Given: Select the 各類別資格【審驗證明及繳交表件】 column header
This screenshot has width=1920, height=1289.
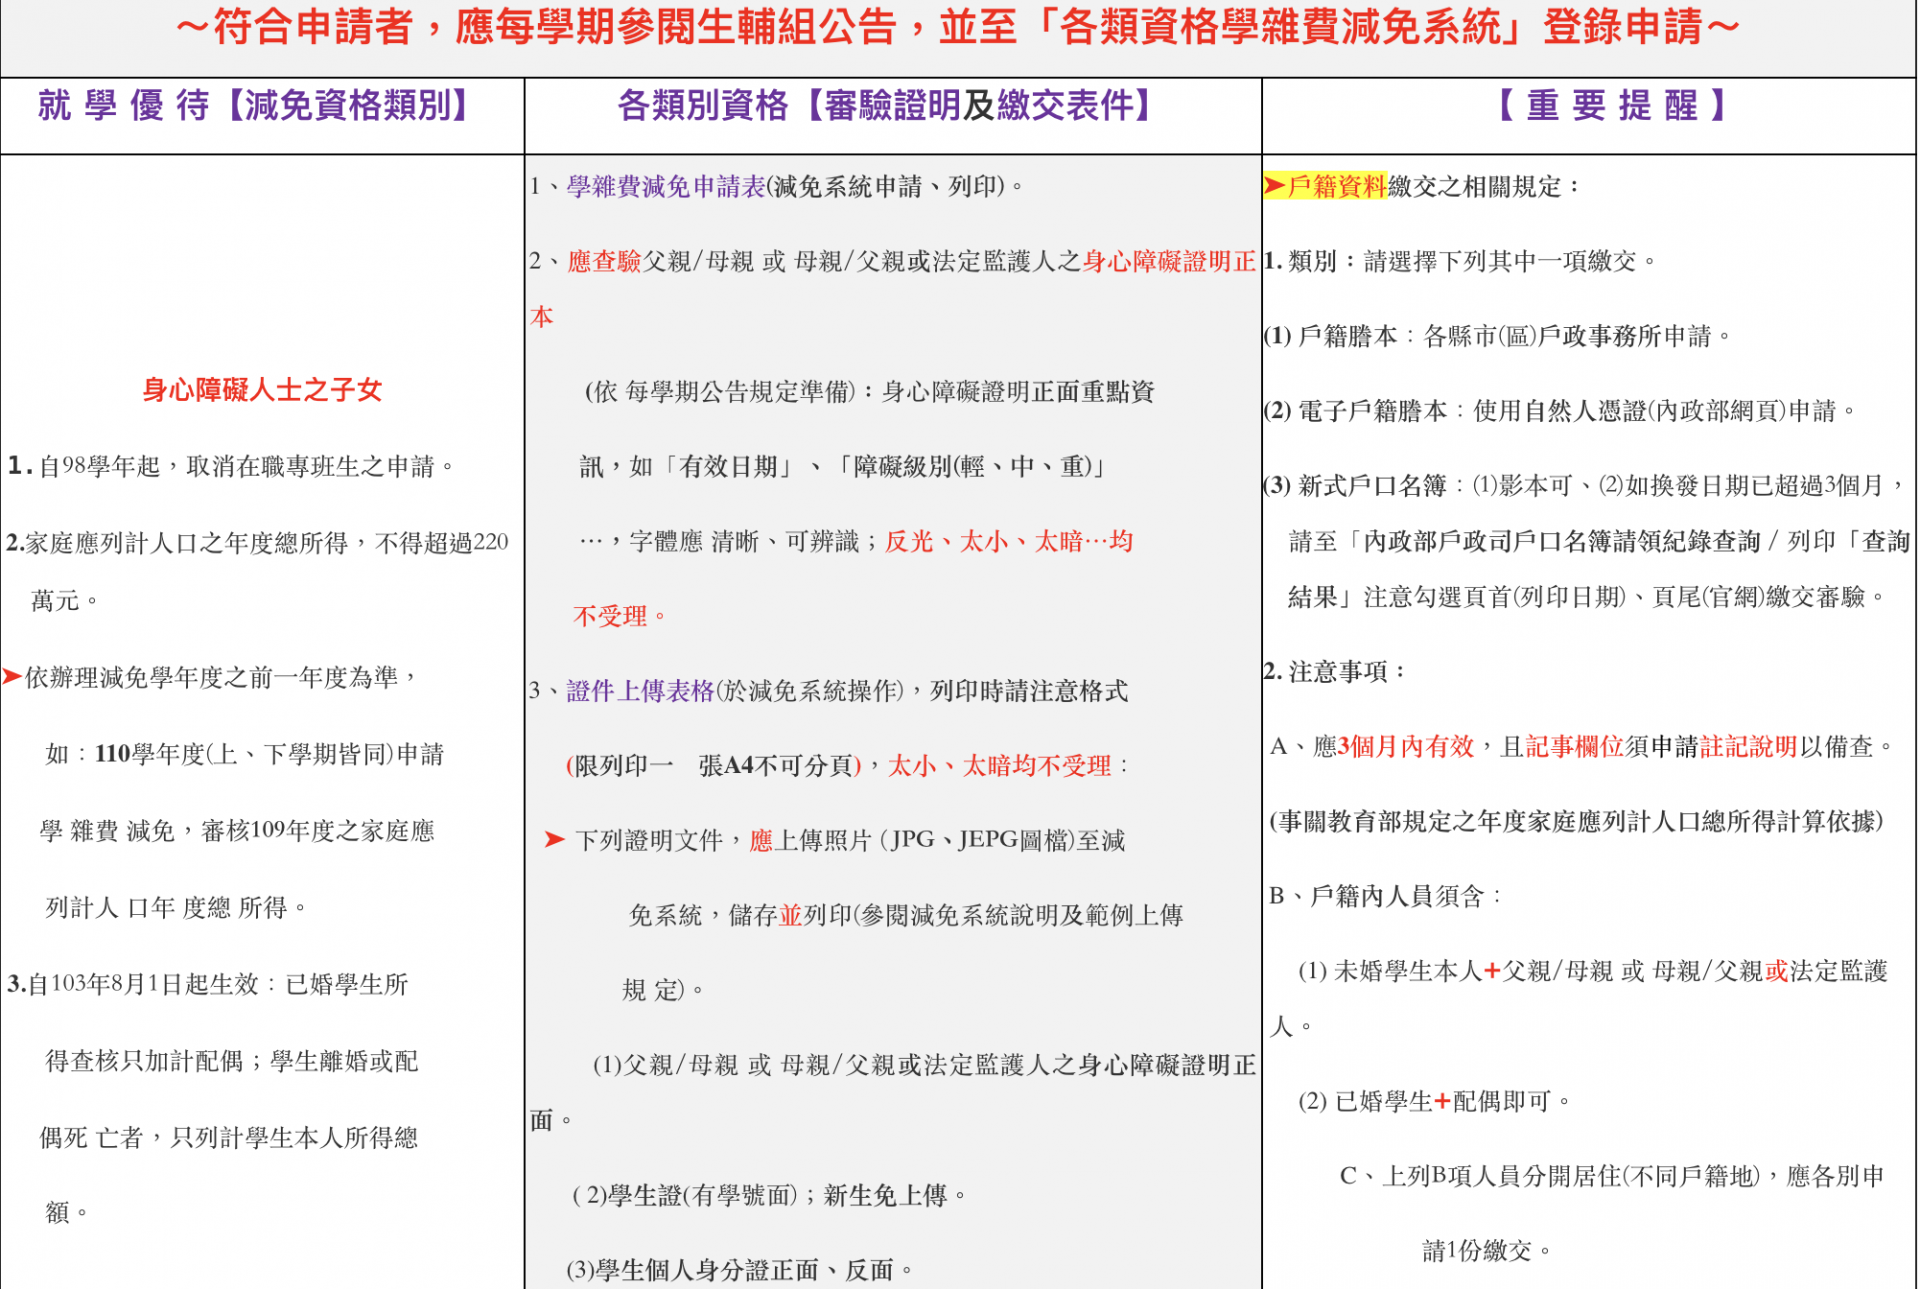Looking at the screenshot, I should [x=885, y=106].
